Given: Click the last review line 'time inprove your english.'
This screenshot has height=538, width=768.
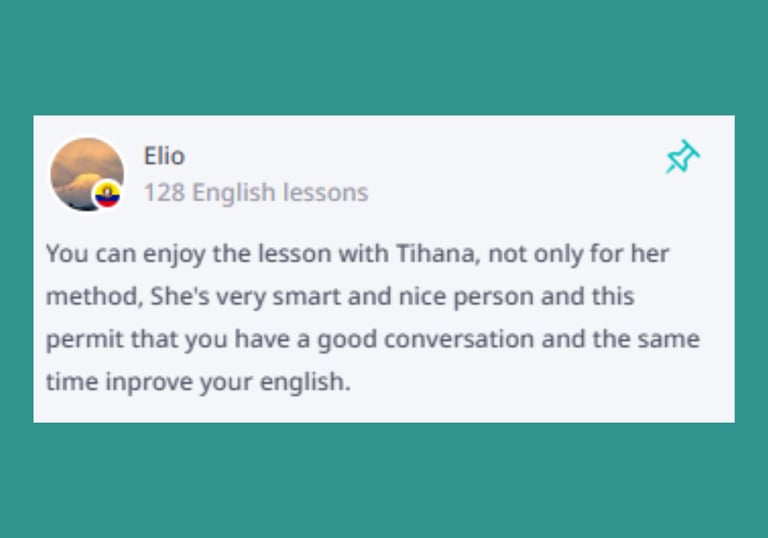Looking at the screenshot, I should pyautogui.click(x=198, y=382).
